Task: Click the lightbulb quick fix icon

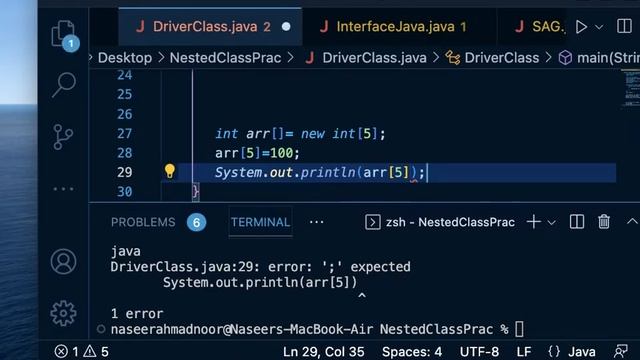Action: 170,171
